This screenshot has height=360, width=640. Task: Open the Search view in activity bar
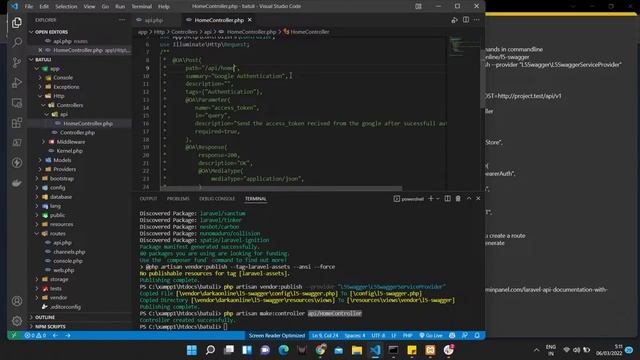(x=17, y=42)
